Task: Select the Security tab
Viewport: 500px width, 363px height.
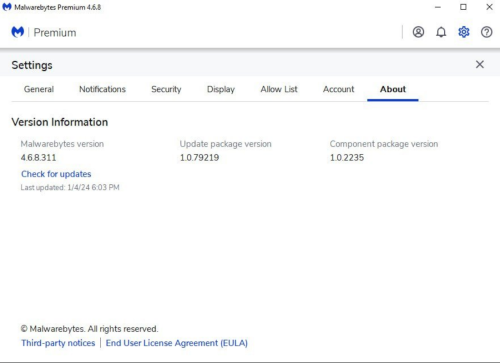Action: pyautogui.click(x=166, y=89)
